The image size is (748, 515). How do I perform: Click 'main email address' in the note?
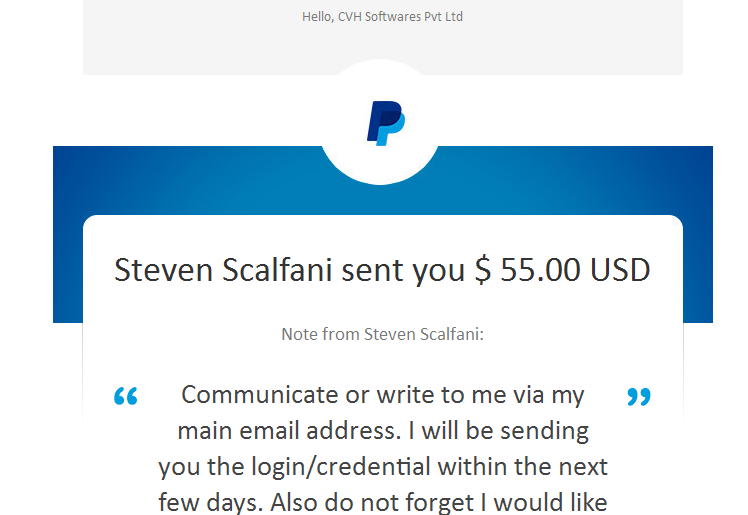tap(286, 431)
